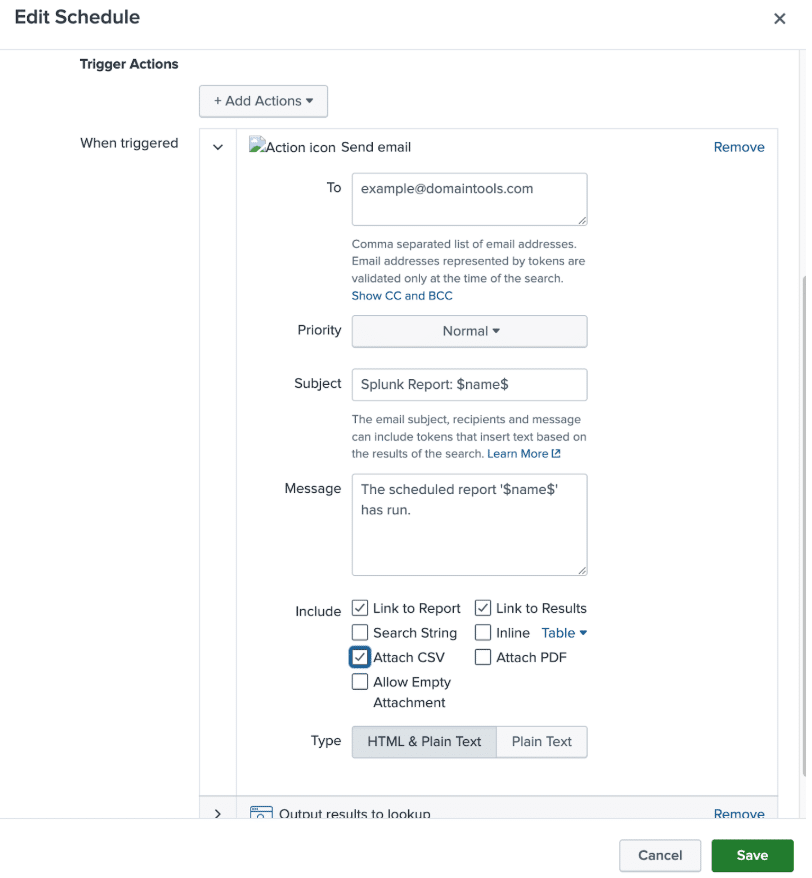Click the Save button
Image resolution: width=812 pixels, height=878 pixels.
click(752, 855)
